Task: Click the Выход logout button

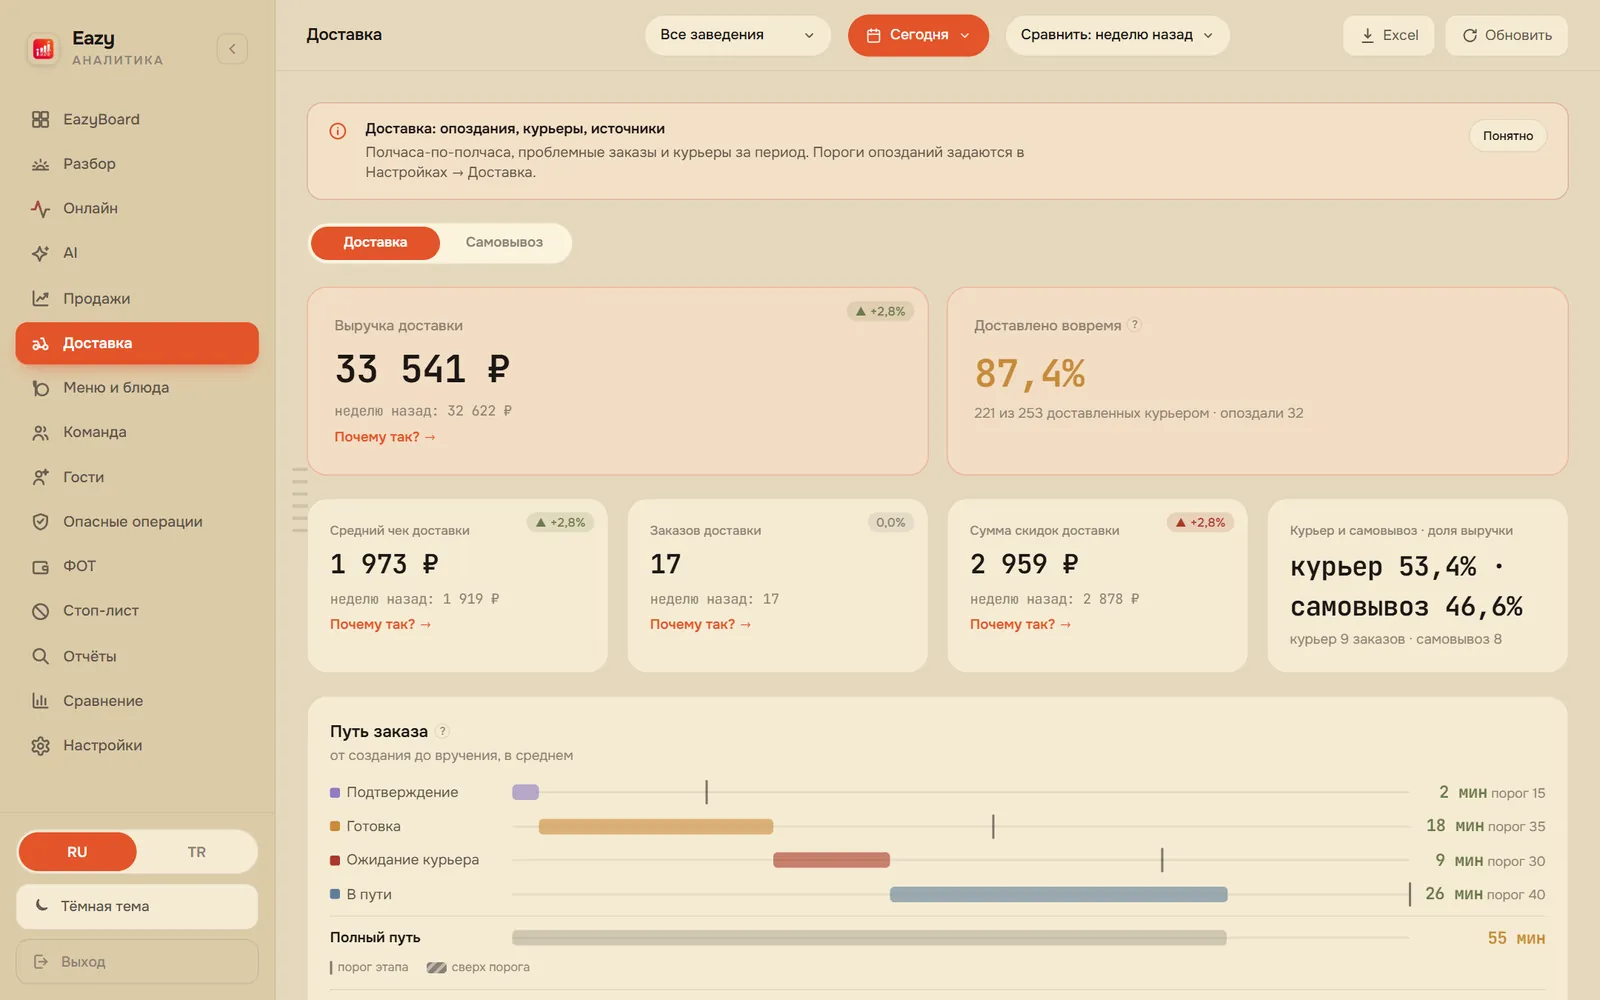Action: tap(137, 962)
